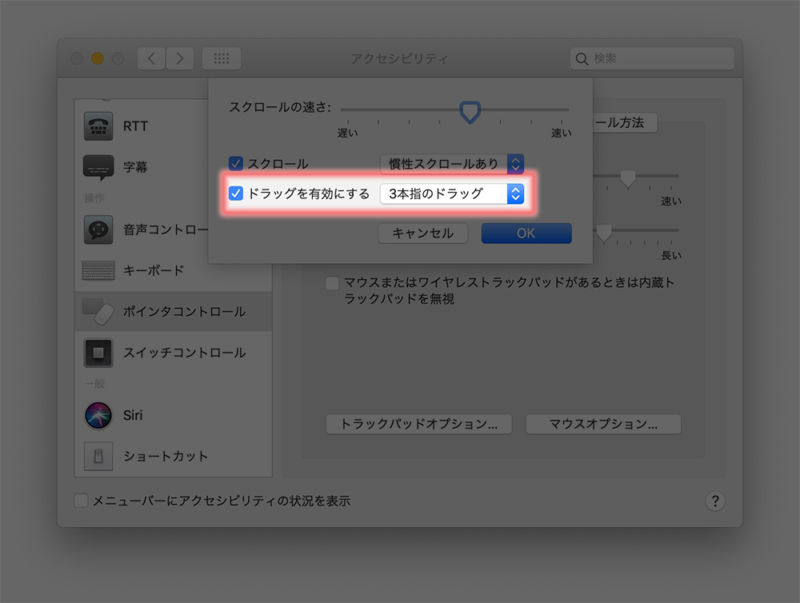
Task: Click the magnifier icon in search field
Action: (x=582, y=59)
